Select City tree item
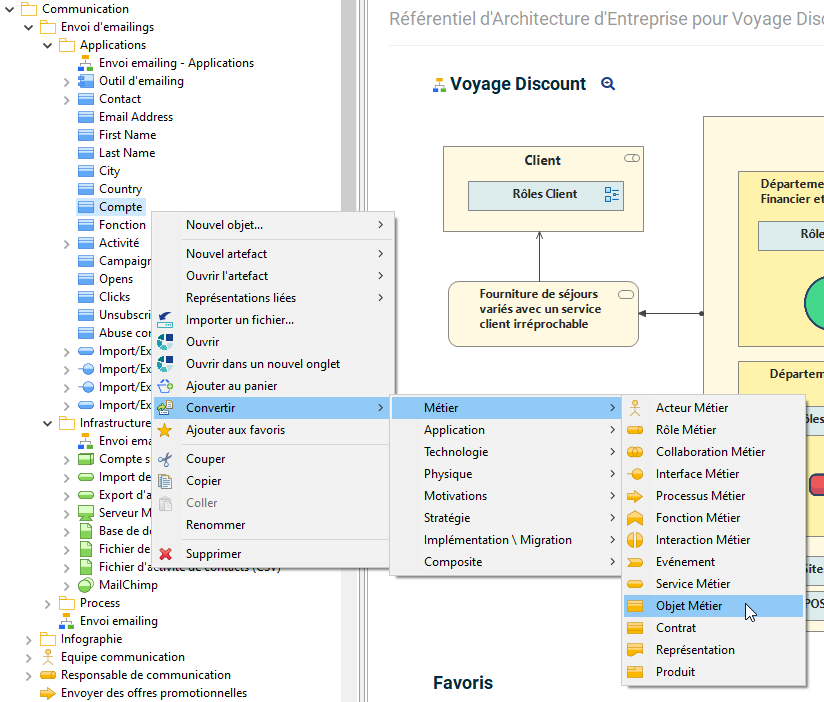Screen dimensions: 824x702 click(x=109, y=171)
